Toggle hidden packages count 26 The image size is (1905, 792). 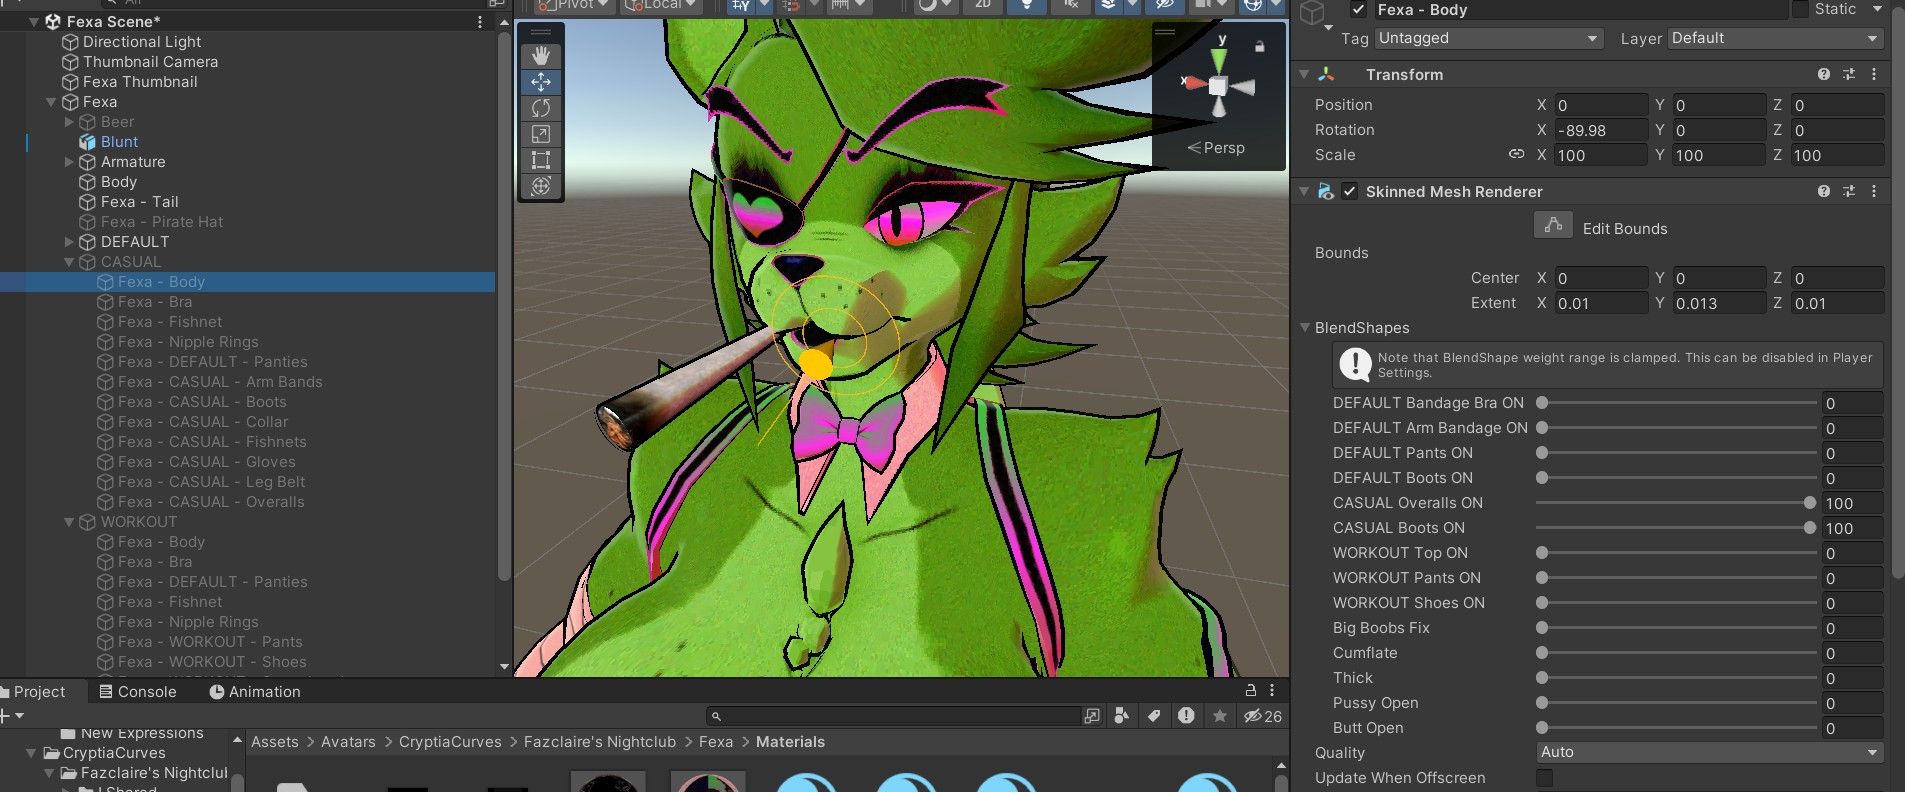tap(1262, 716)
